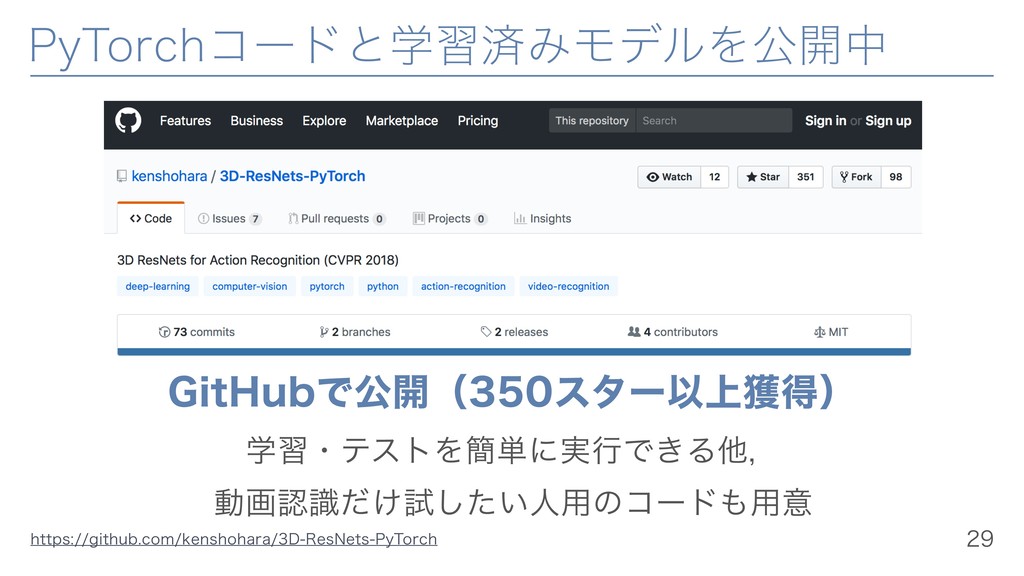This screenshot has width=1024, height=576.
Task: Select the action-recognition topic tag
Action: 463,286
